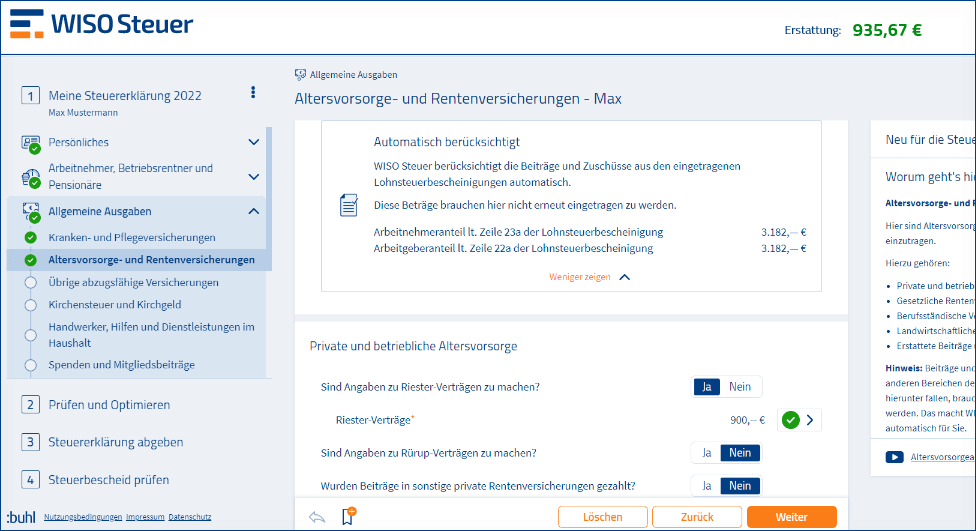Click the document icon in Automatisch berücksichtigt box
This screenshot has height=531, width=976.
[349, 205]
